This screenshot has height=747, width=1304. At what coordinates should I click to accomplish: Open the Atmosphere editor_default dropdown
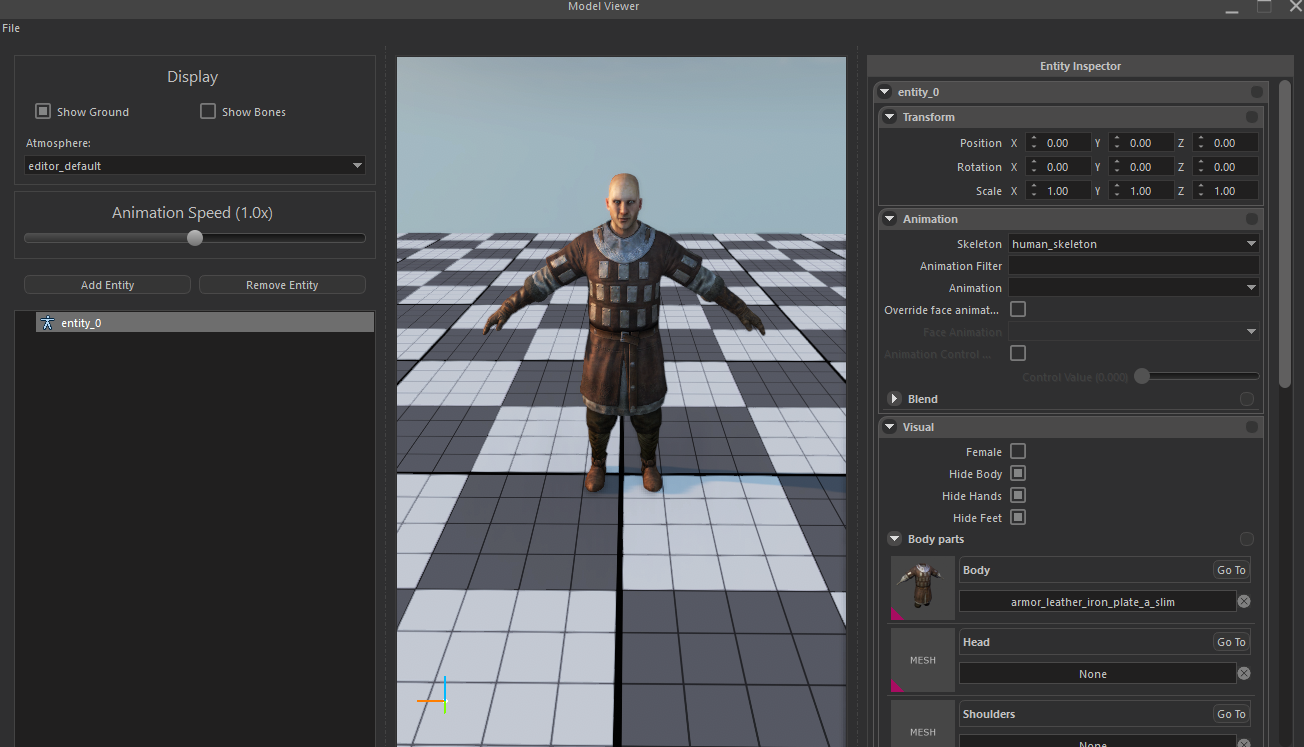[x=195, y=166]
